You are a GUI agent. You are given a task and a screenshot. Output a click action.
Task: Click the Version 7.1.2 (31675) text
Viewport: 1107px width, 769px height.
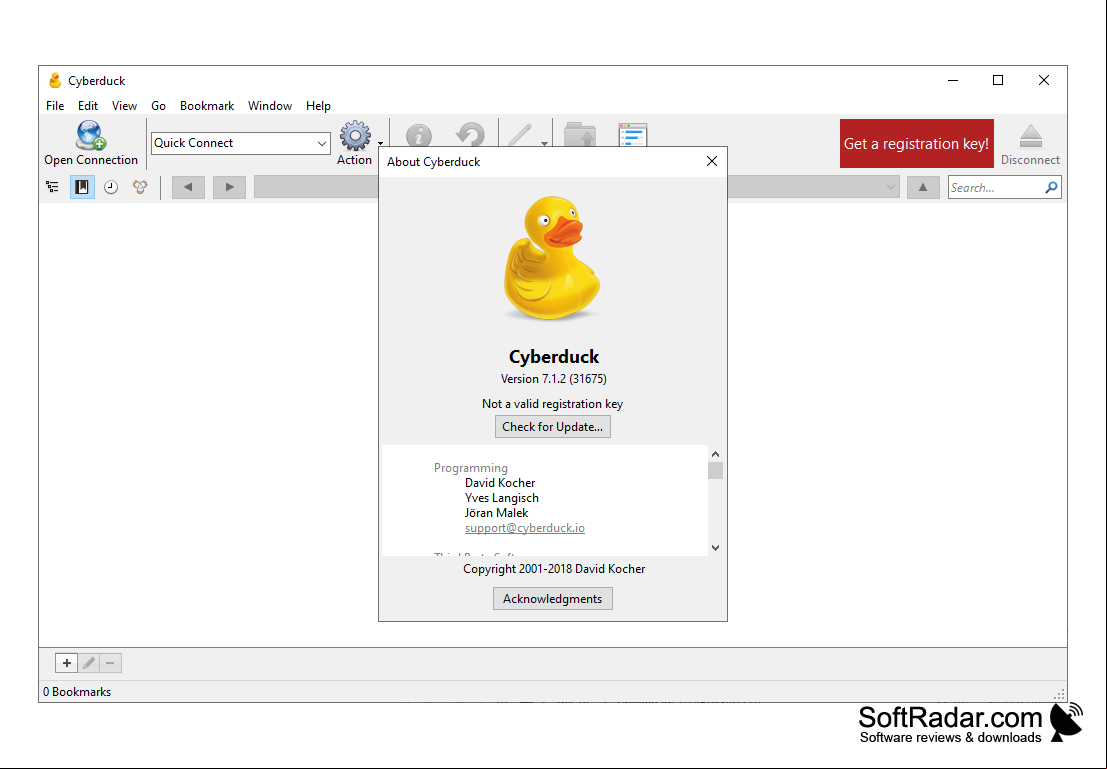pos(554,378)
